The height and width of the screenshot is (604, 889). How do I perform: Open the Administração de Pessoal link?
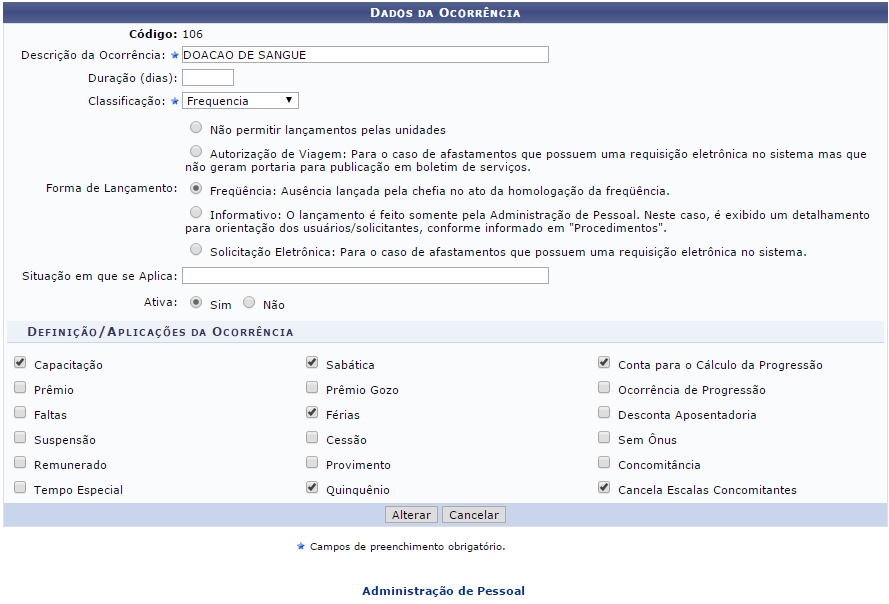443,590
